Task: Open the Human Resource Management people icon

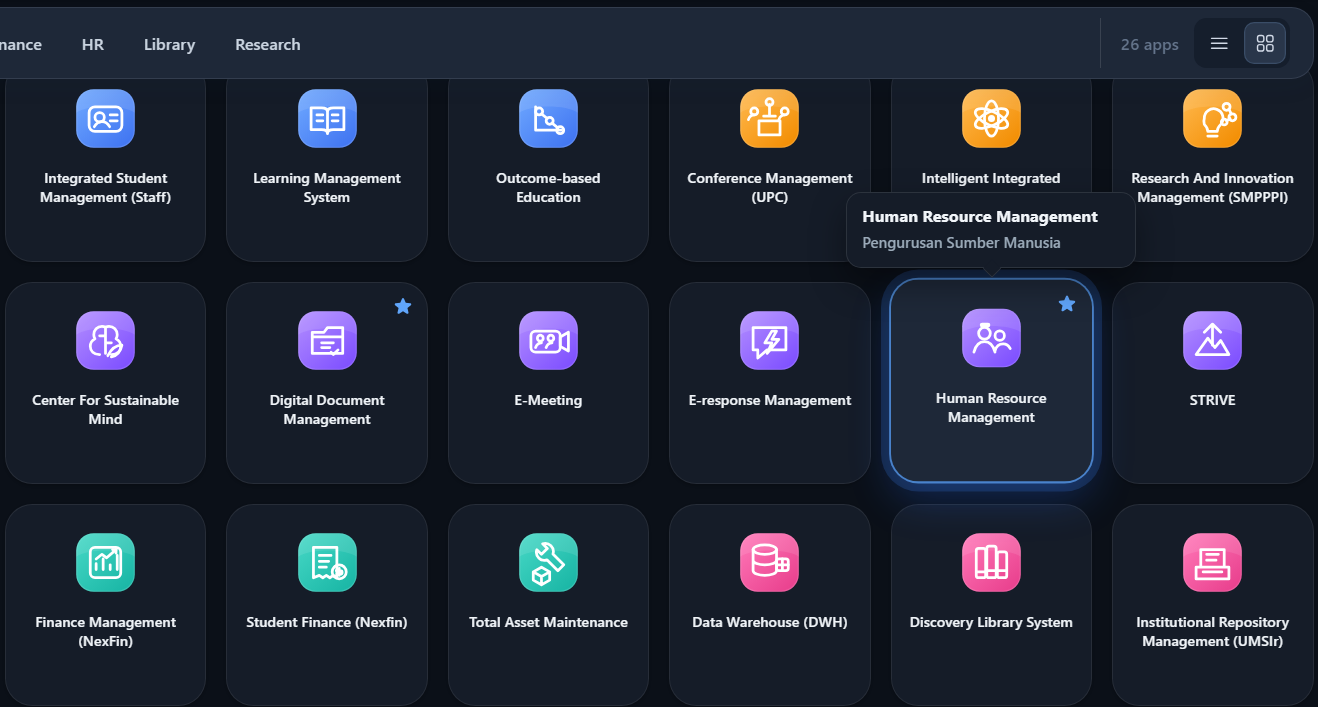Action: [991, 338]
